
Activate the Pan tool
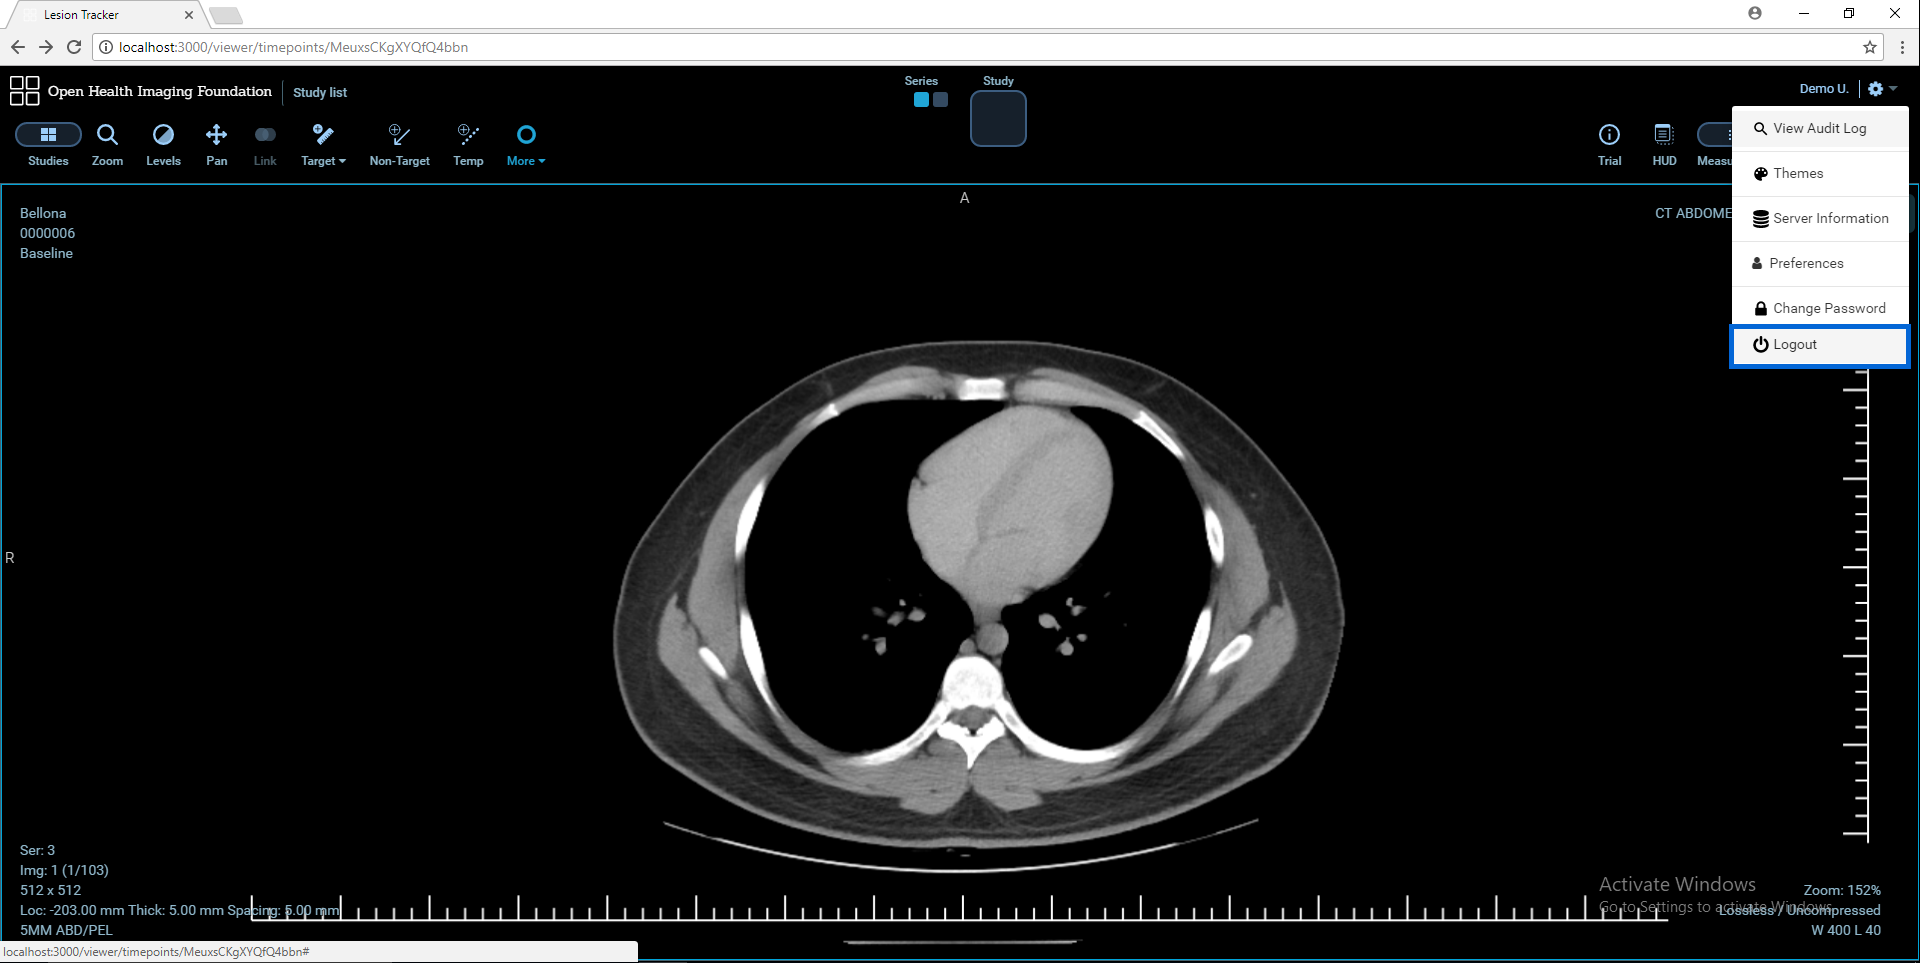216,144
